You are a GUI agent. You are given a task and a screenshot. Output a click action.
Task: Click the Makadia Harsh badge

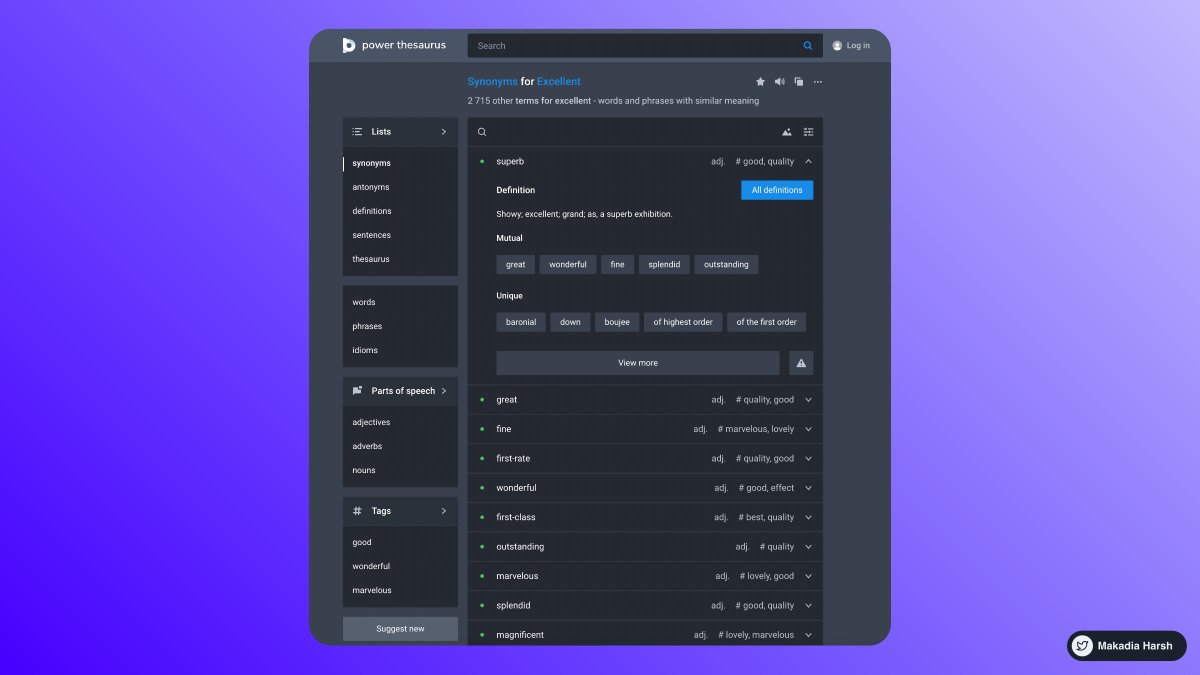tap(1127, 646)
